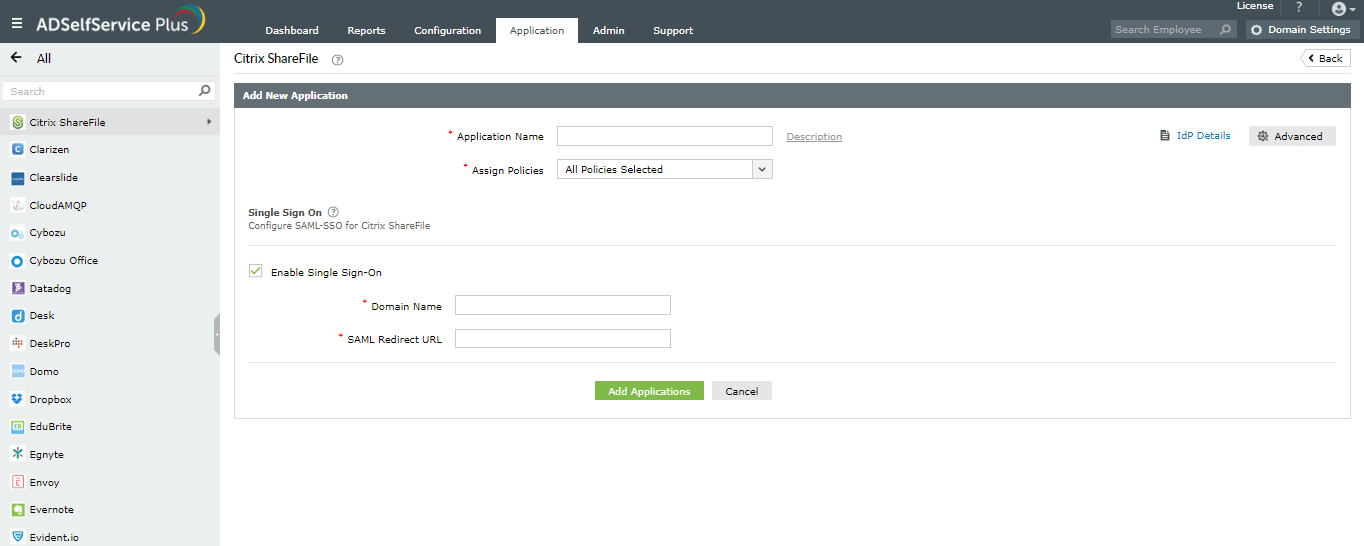The image size is (1364, 546).
Task: Click the sidebar Search input field
Action: click(x=100, y=91)
